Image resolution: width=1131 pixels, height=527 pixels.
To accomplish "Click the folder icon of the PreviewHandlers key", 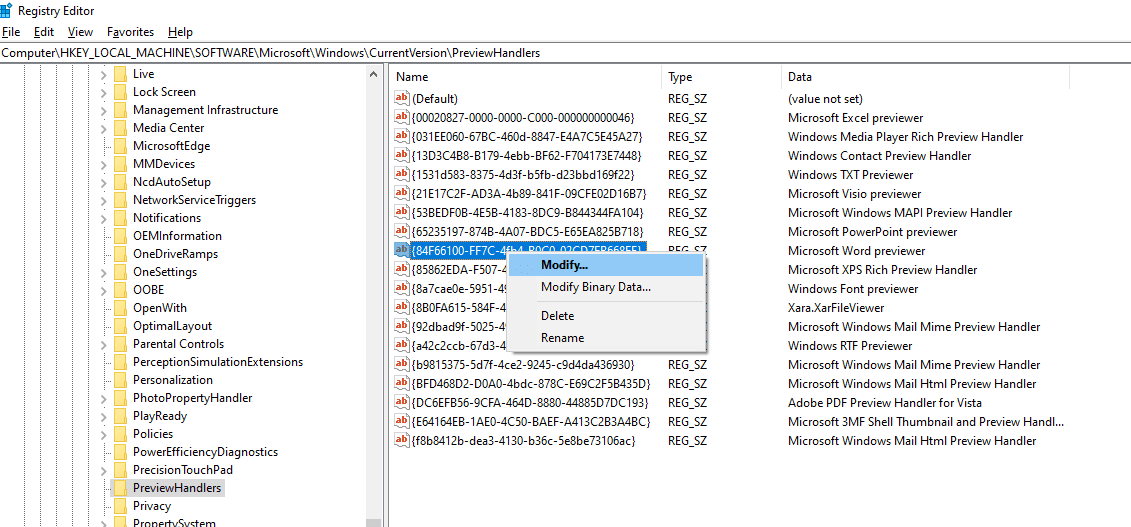I will pos(120,488).
